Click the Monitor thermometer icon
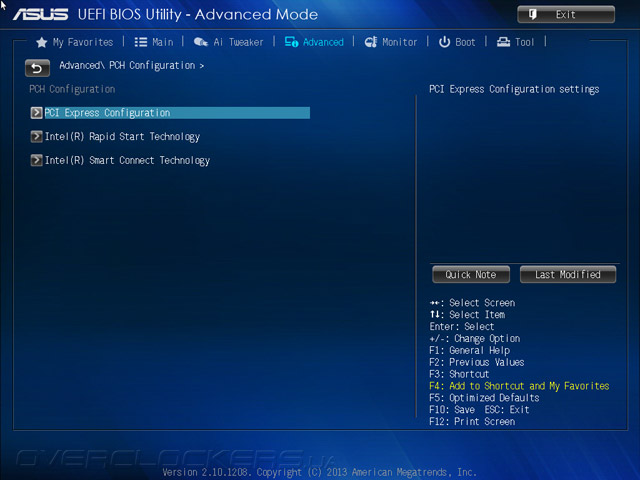Image resolution: width=640 pixels, height=480 pixels. click(x=371, y=42)
